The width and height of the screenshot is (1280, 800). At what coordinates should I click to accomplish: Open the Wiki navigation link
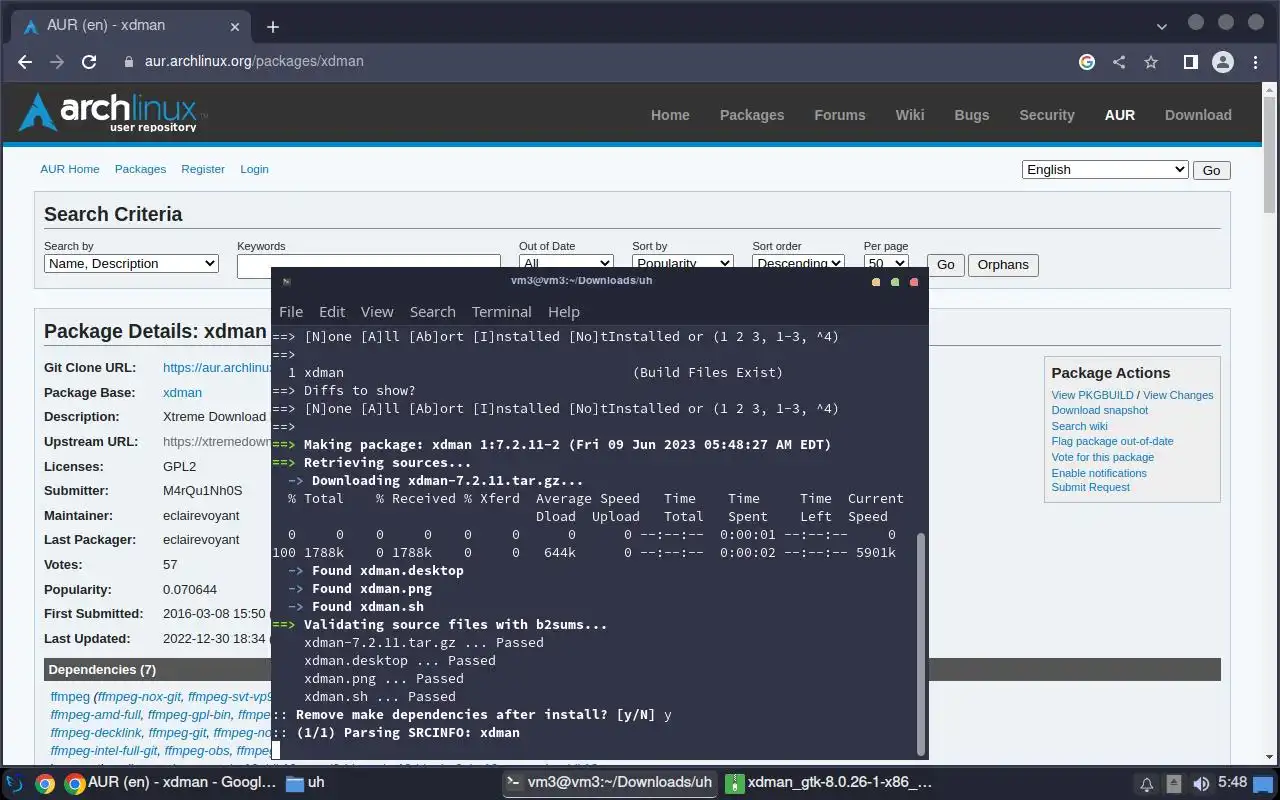(x=910, y=115)
